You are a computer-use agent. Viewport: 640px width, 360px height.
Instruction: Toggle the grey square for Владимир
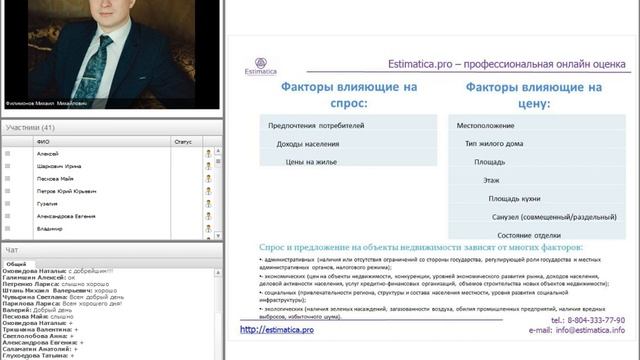[x=7, y=229]
